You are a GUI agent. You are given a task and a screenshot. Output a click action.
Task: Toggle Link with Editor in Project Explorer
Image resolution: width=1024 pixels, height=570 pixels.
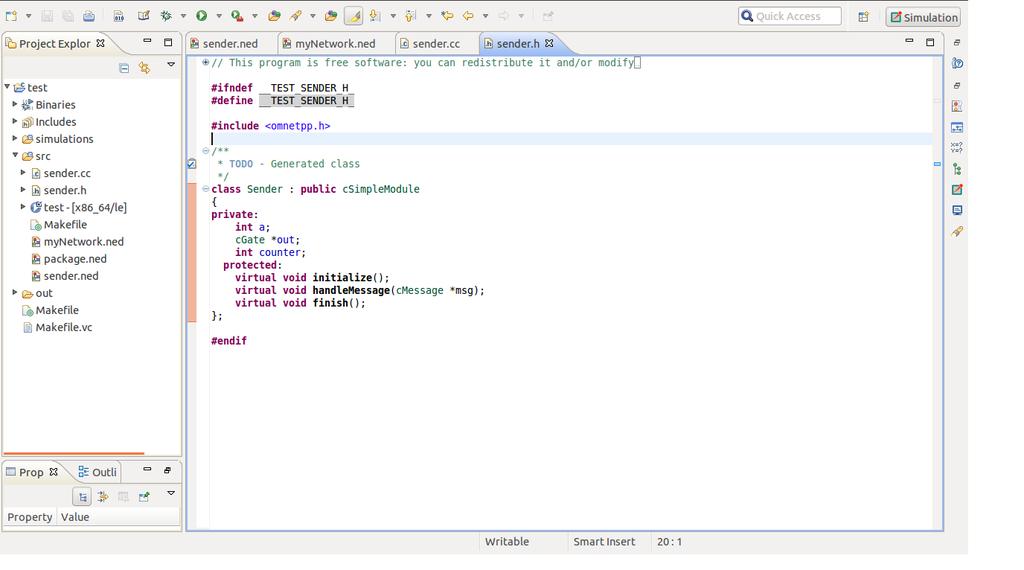coord(144,68)
